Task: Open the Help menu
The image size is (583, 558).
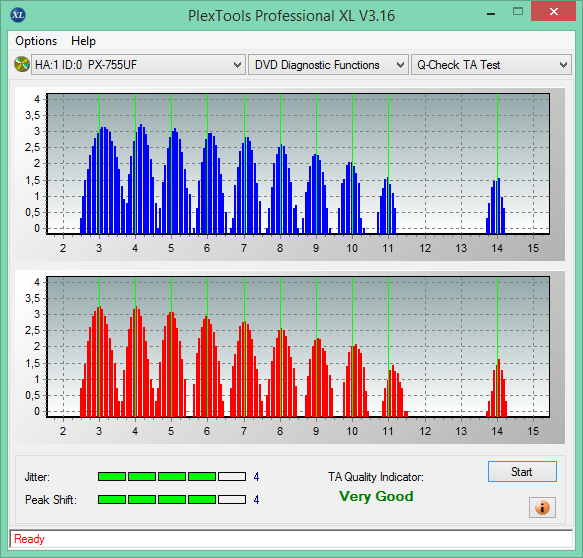Action: click(83, 41)
